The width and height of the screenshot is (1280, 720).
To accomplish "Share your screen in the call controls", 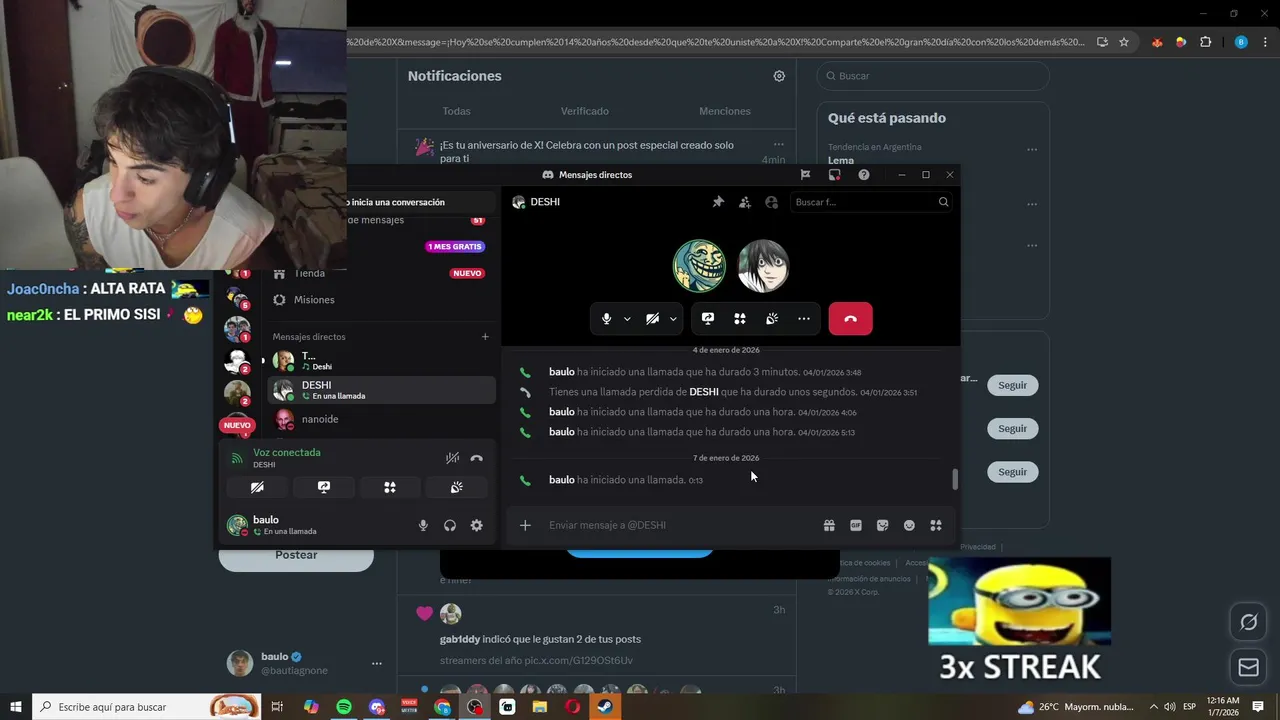I will 708,319.
